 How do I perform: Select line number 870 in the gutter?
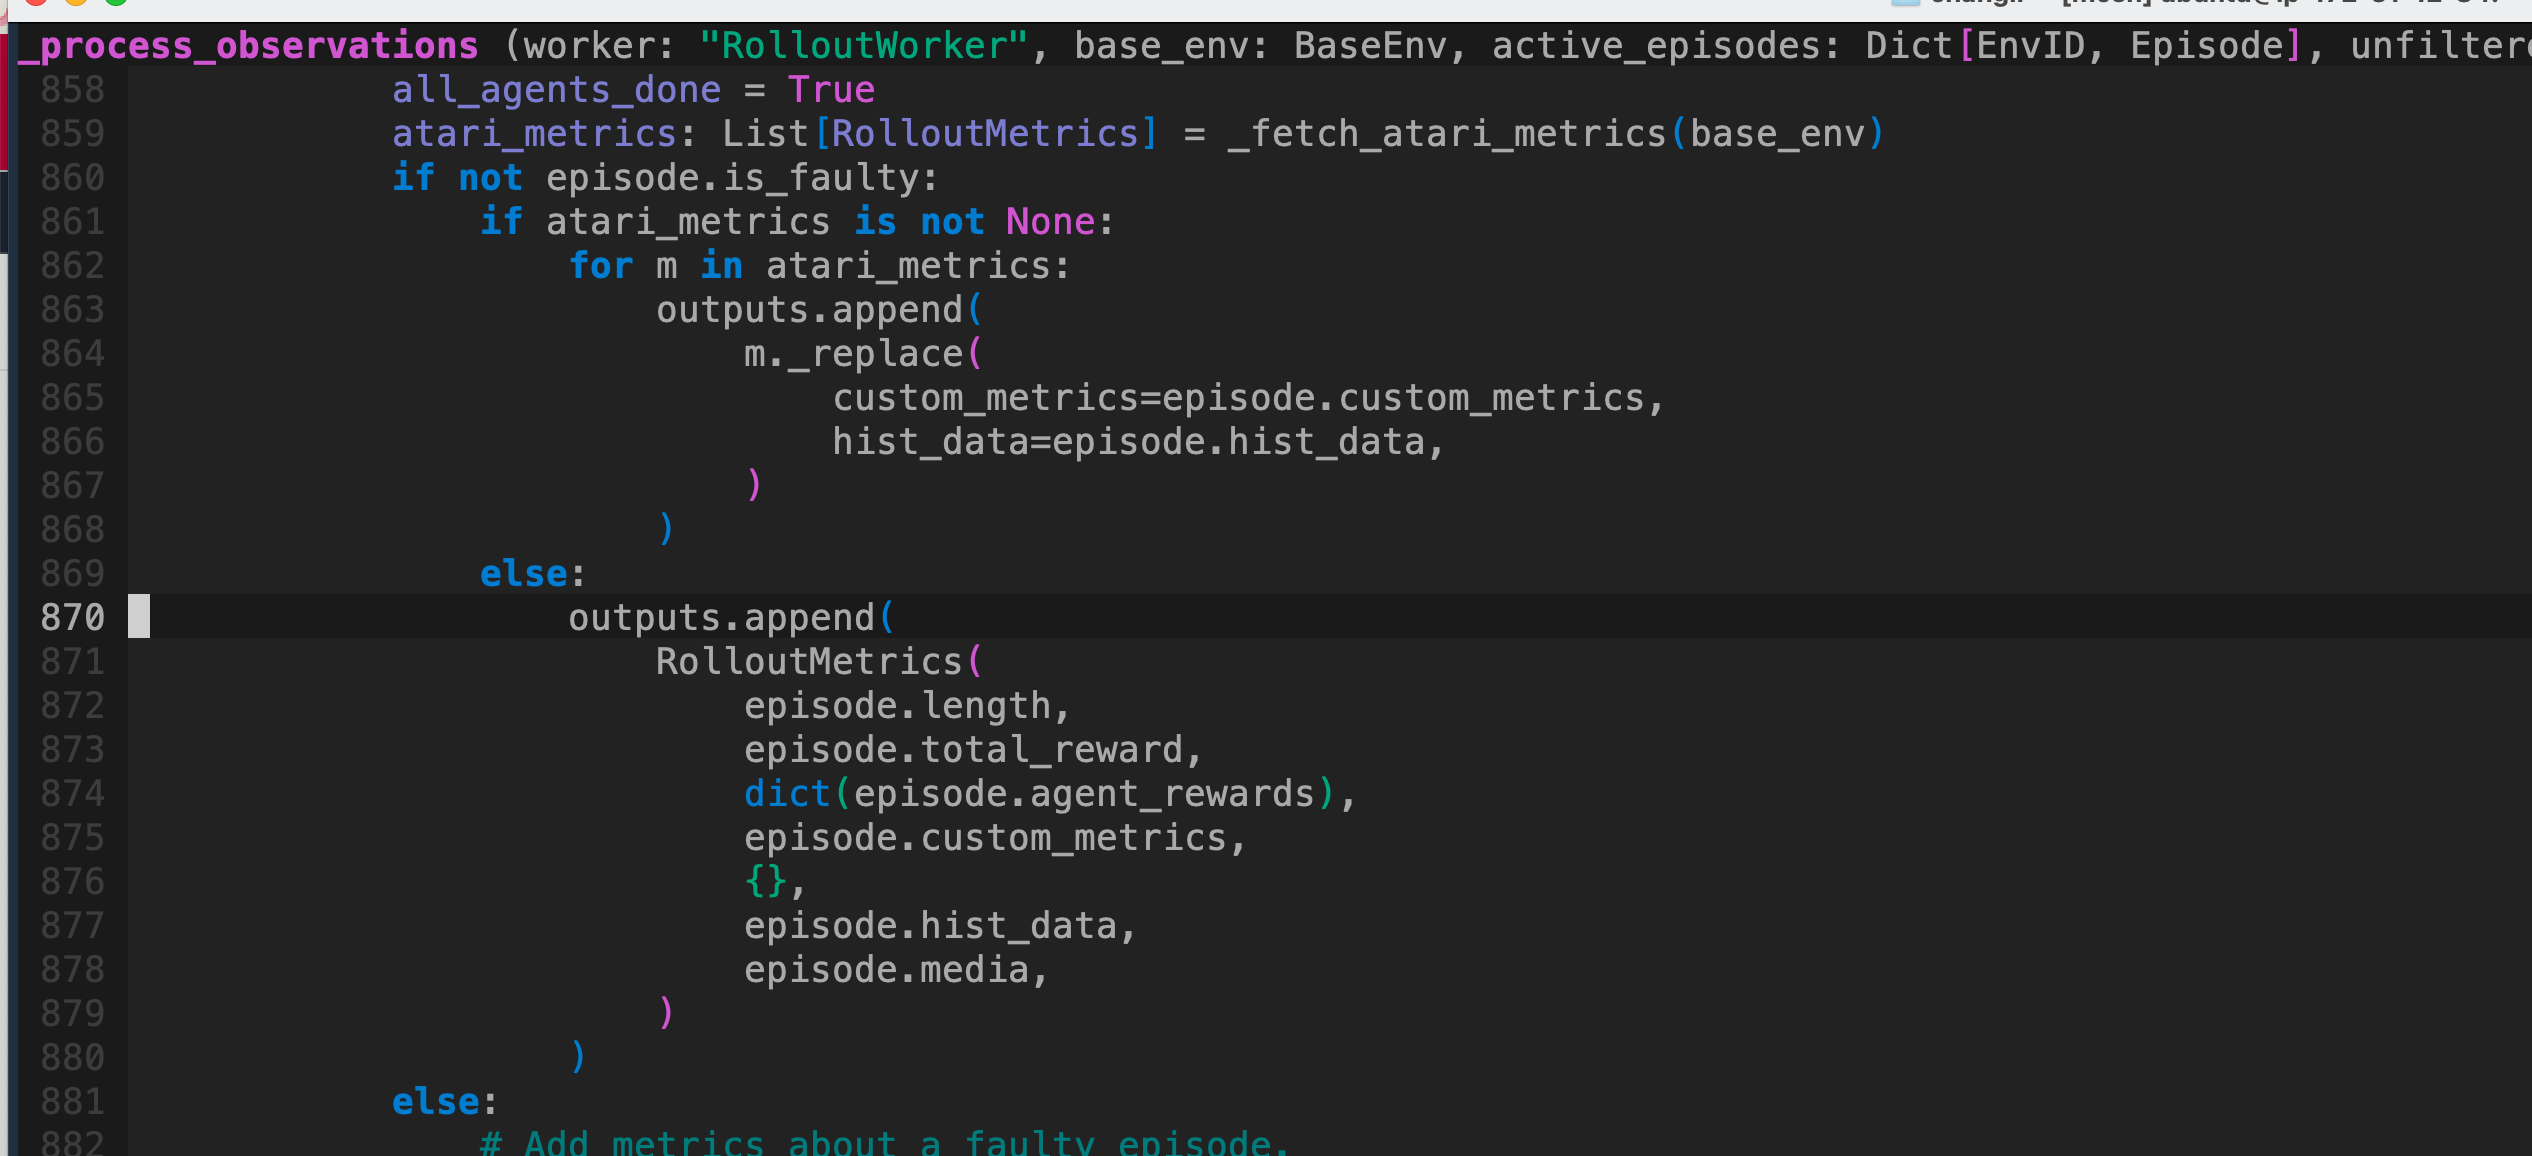pos(71,617)
